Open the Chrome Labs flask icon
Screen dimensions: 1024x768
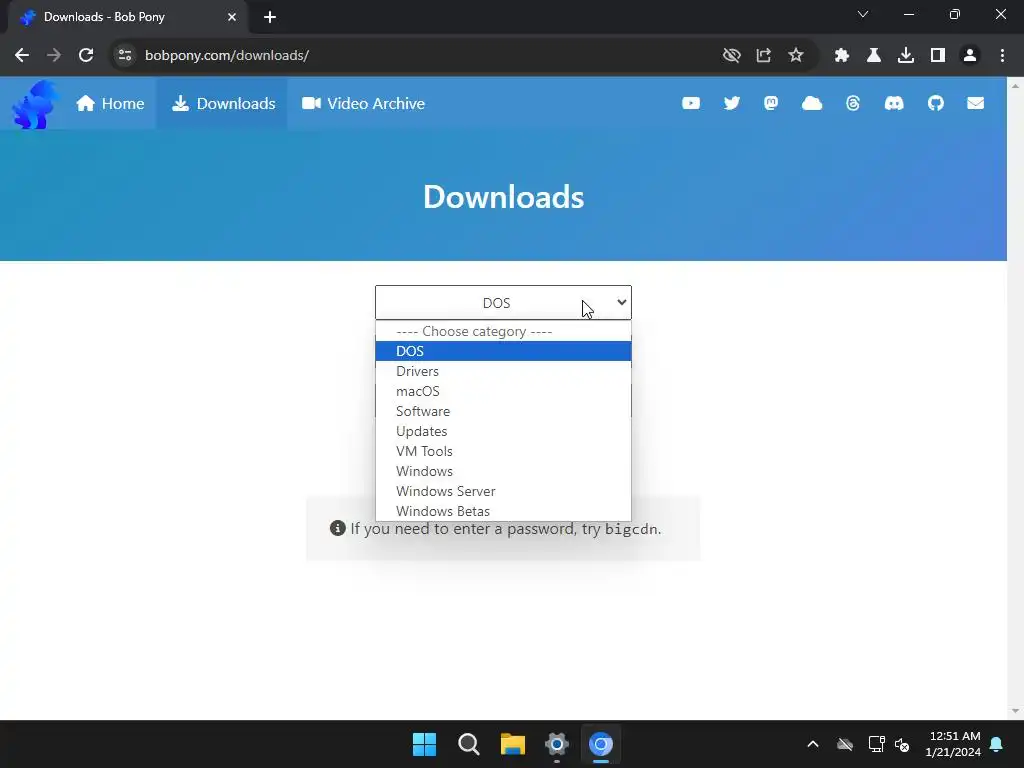pyautogui.click(x=874, y=55)
